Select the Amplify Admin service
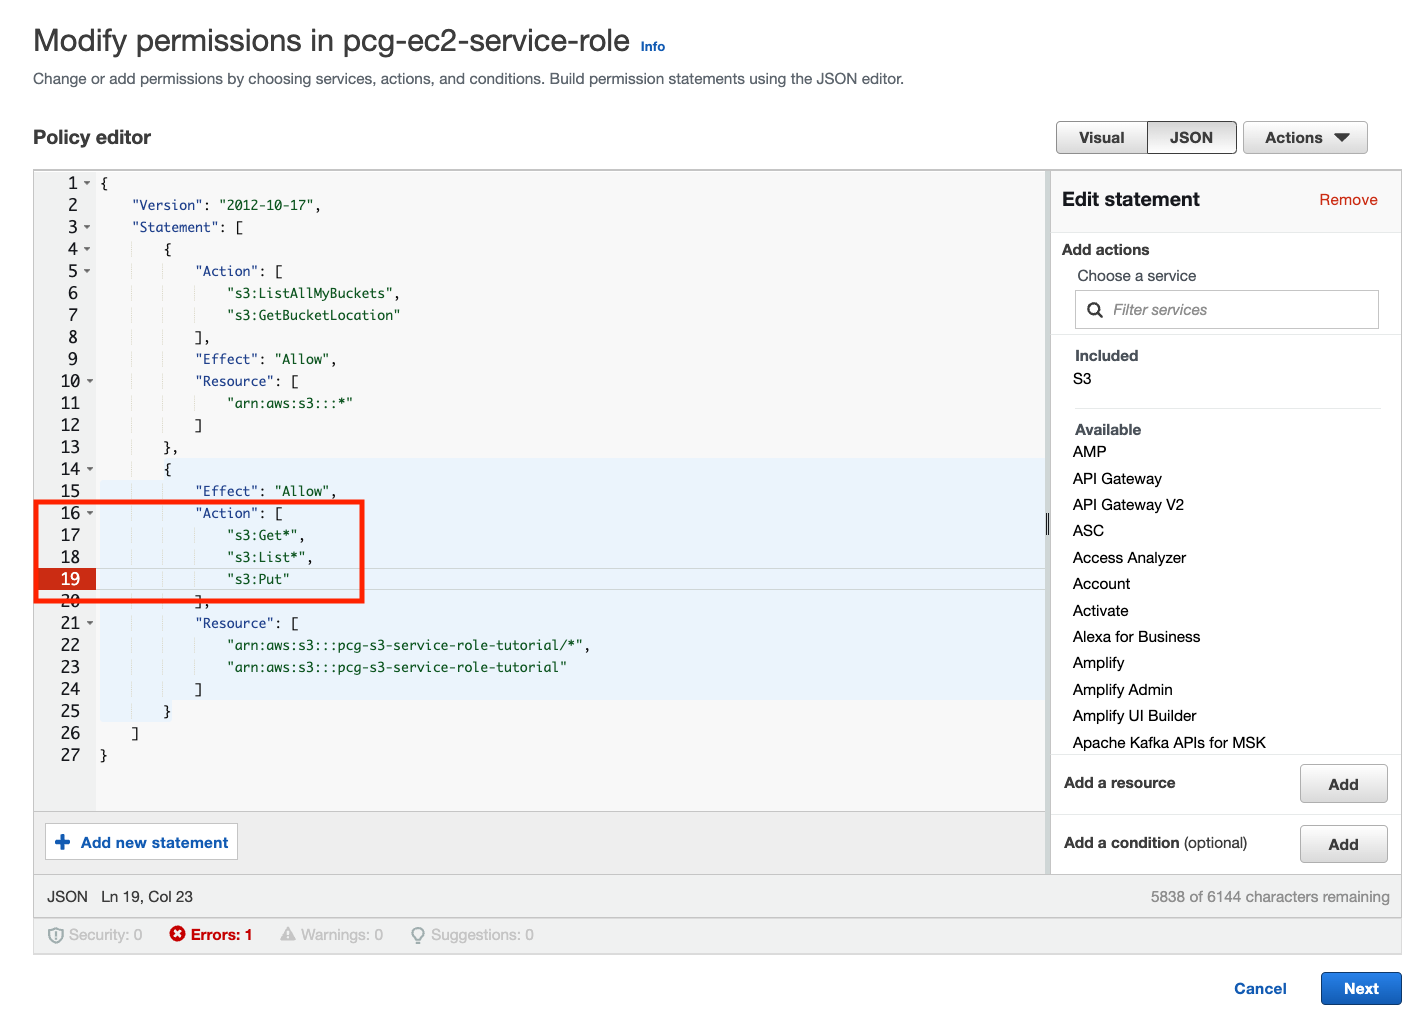The image size is (1417, 1031). click(1122, 690)
